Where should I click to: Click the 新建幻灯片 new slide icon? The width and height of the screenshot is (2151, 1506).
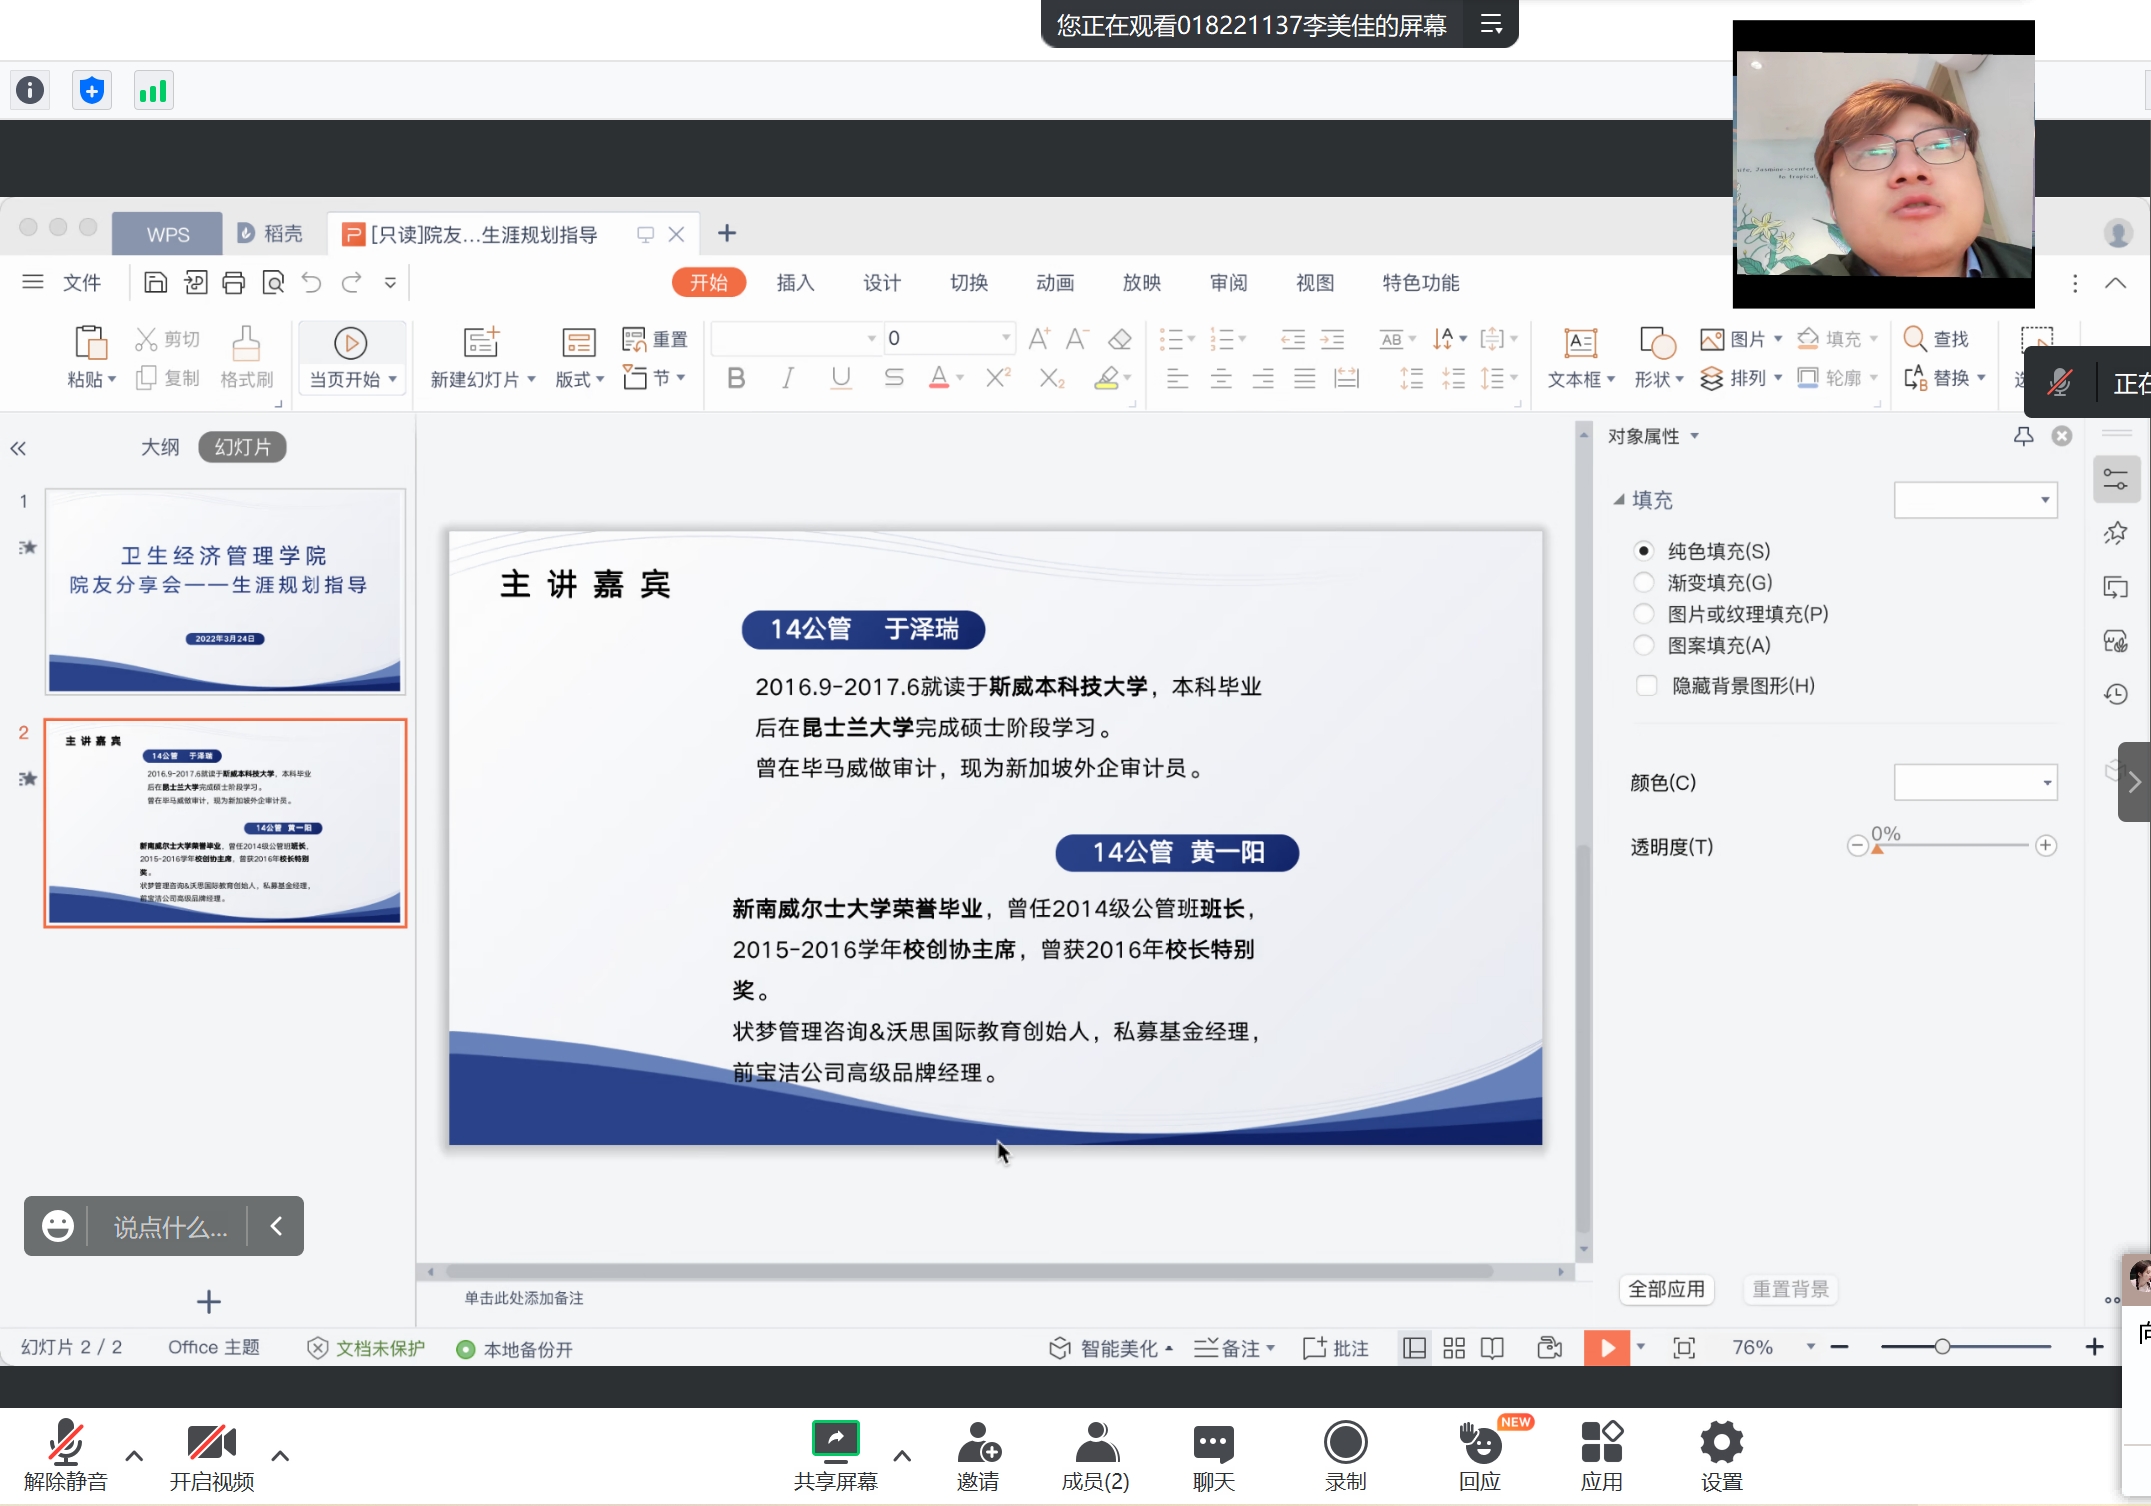pyautogui.click(x=481, y=343)
